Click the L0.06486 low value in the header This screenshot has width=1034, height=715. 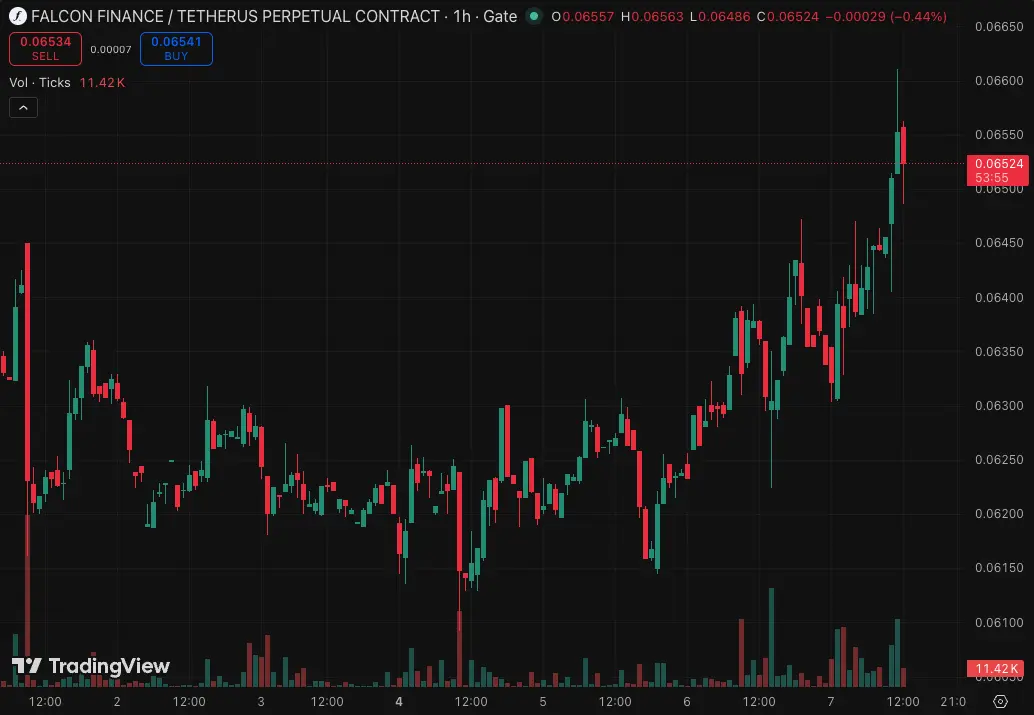click(720, 16)
